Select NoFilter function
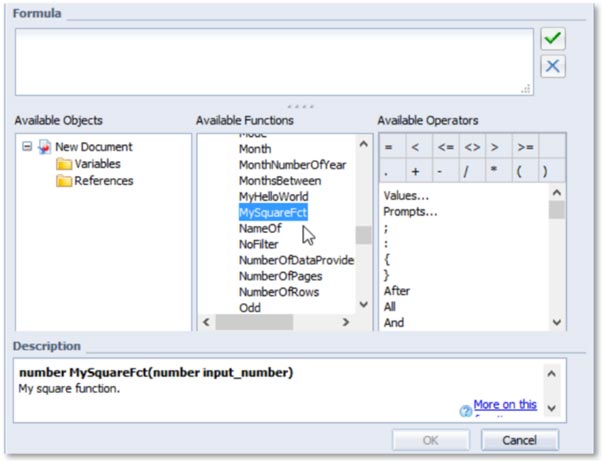Screen dimensions: 602x461 tap(258, 245)
